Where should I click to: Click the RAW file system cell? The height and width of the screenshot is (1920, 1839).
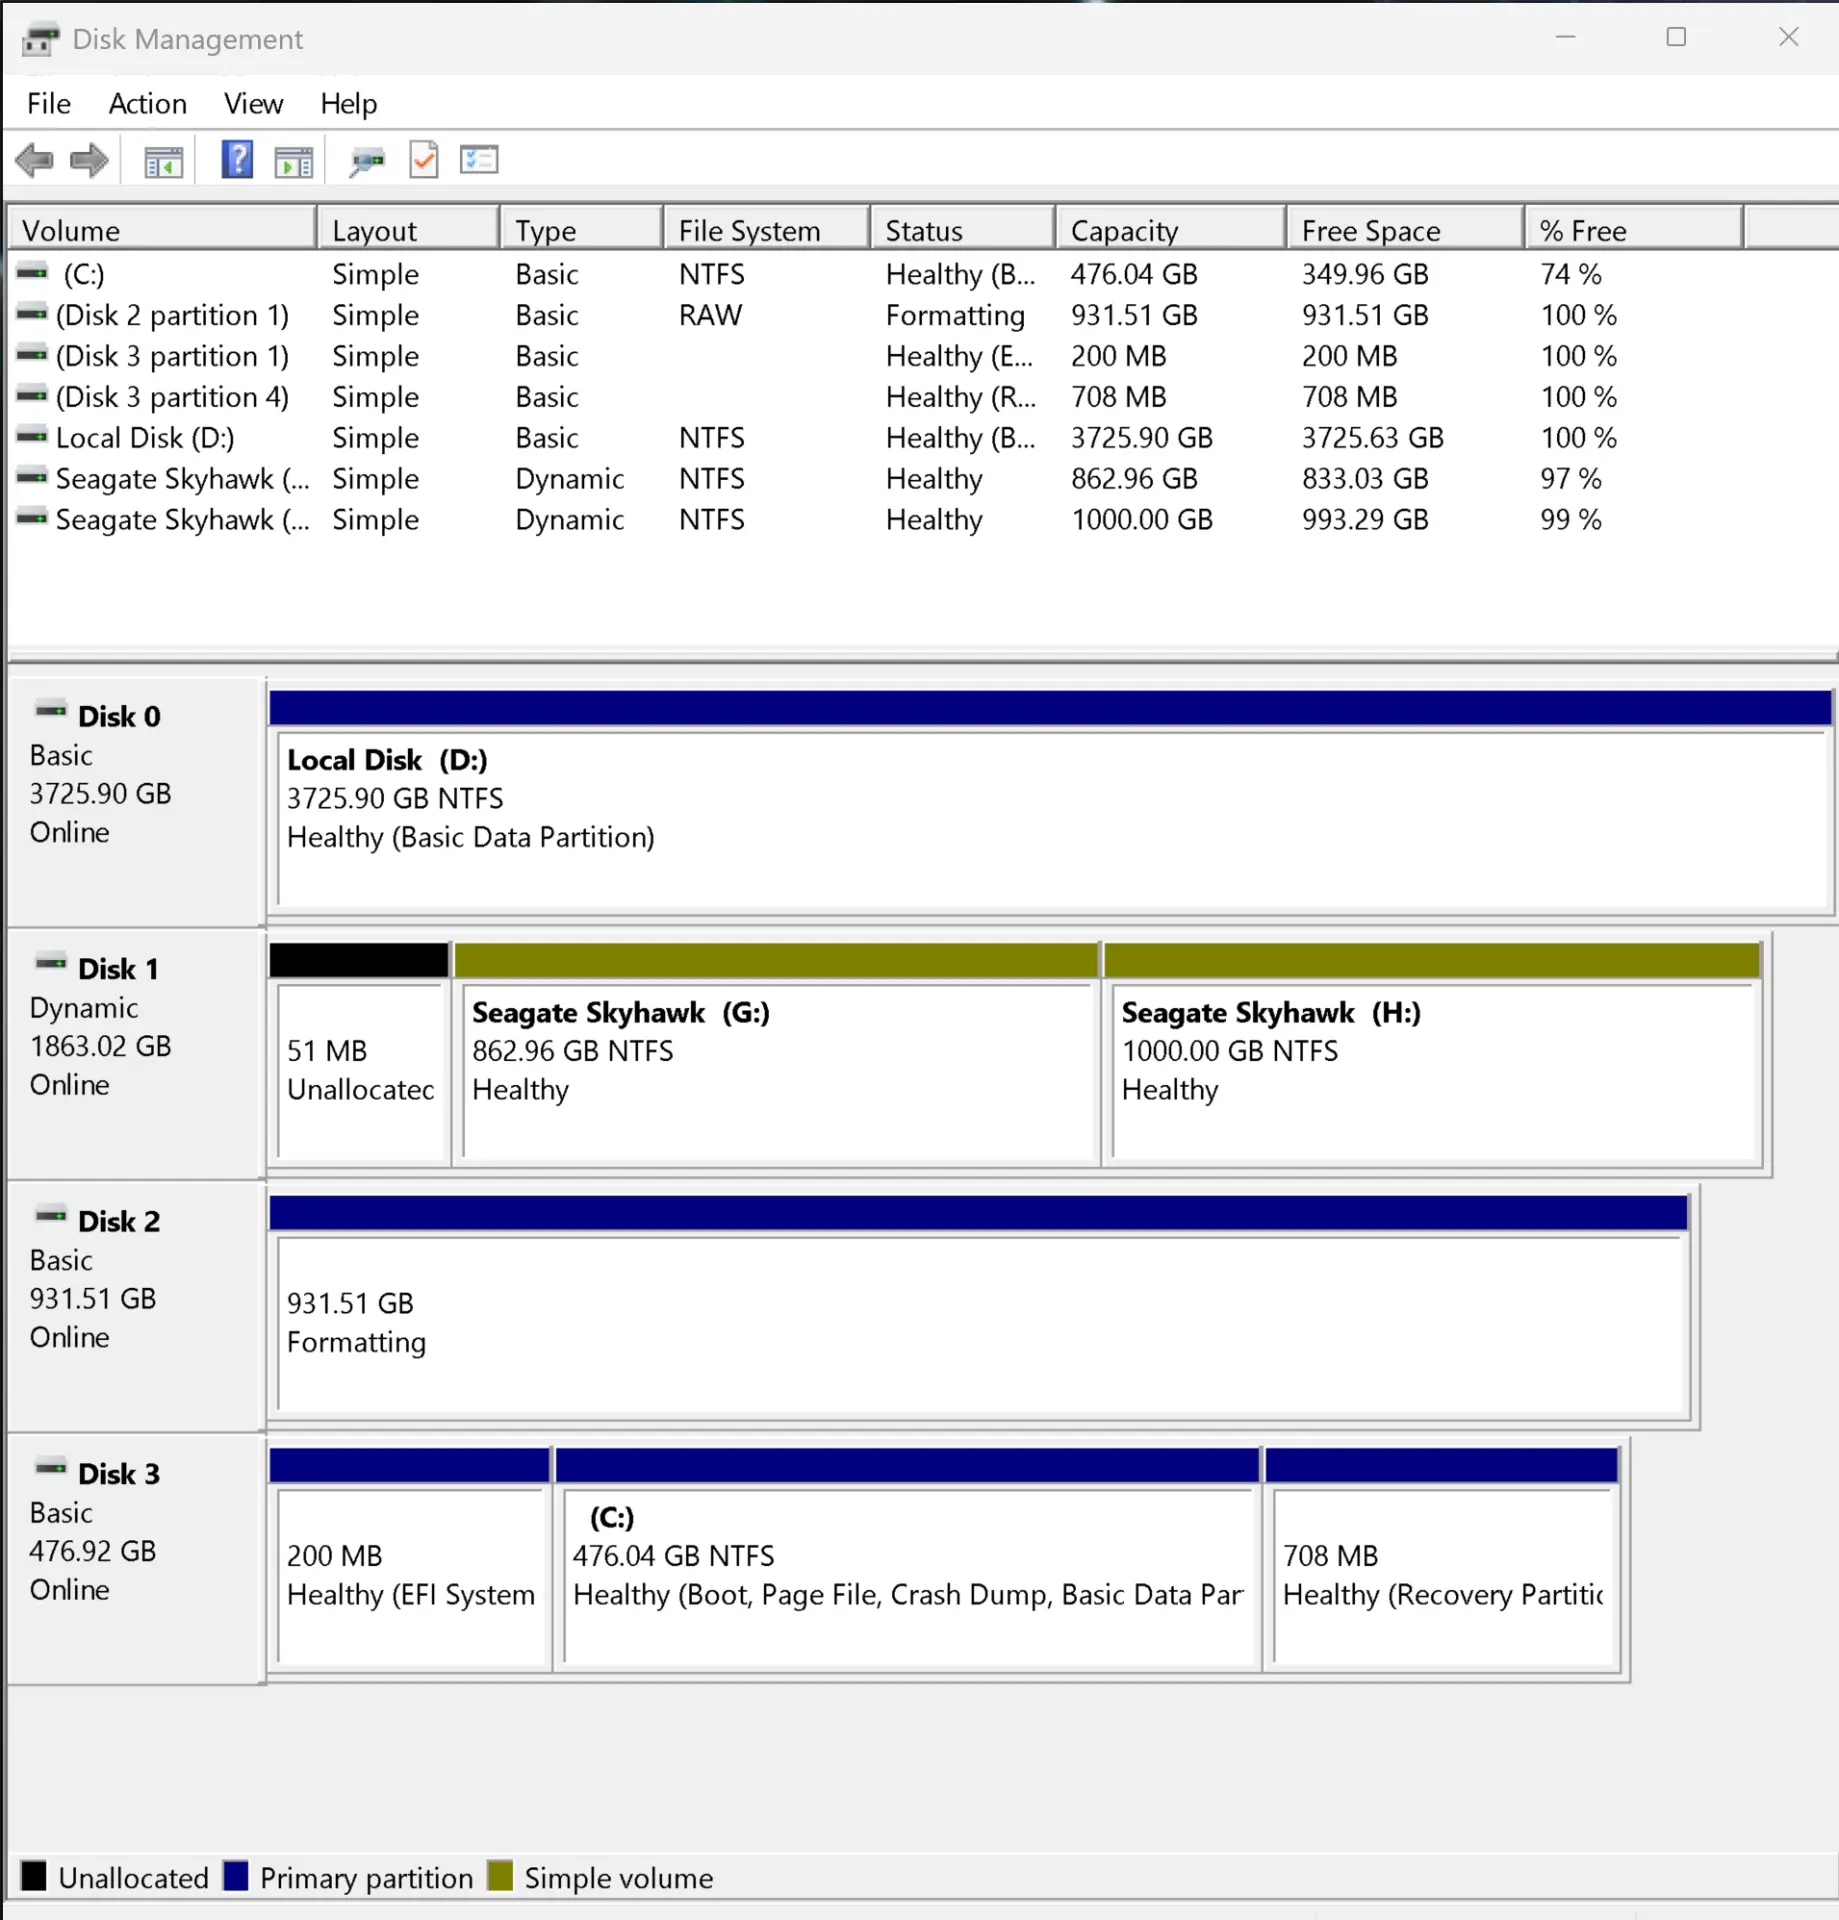710,314
